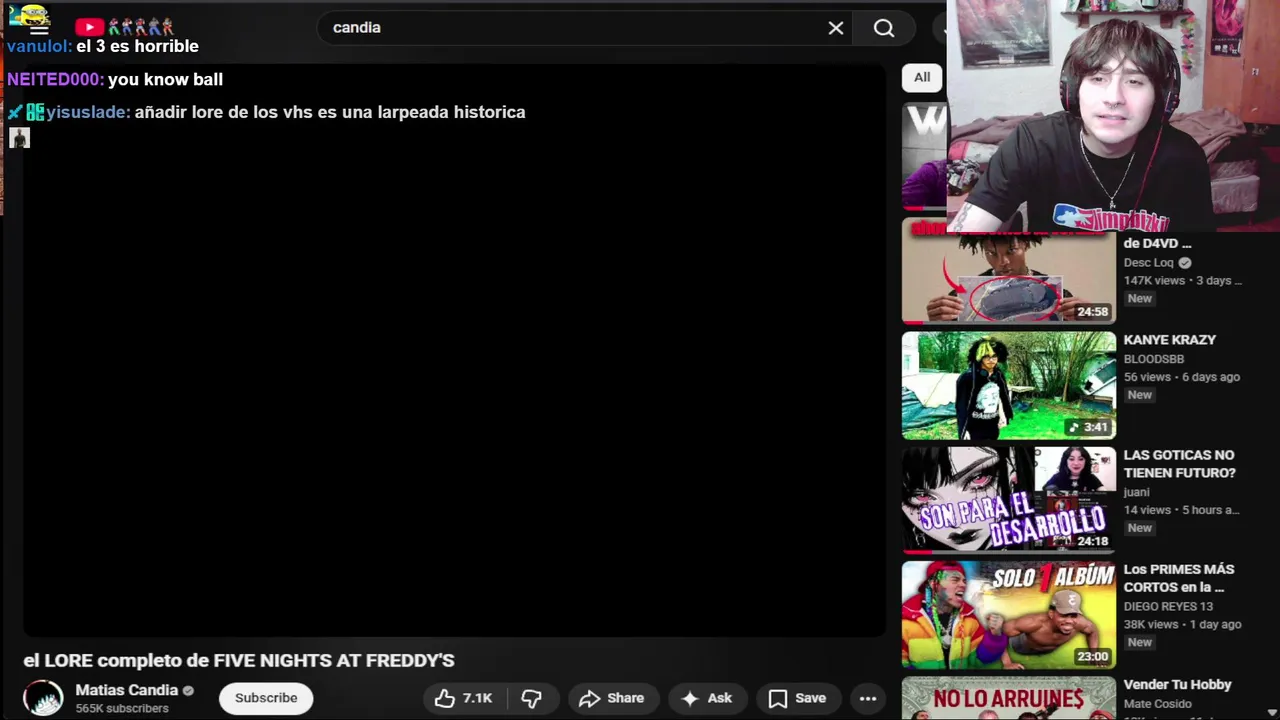Viewport: 1280px width, 720px height.
Task: Open the Ask AI sparkle button
Action: click(707, 698)
